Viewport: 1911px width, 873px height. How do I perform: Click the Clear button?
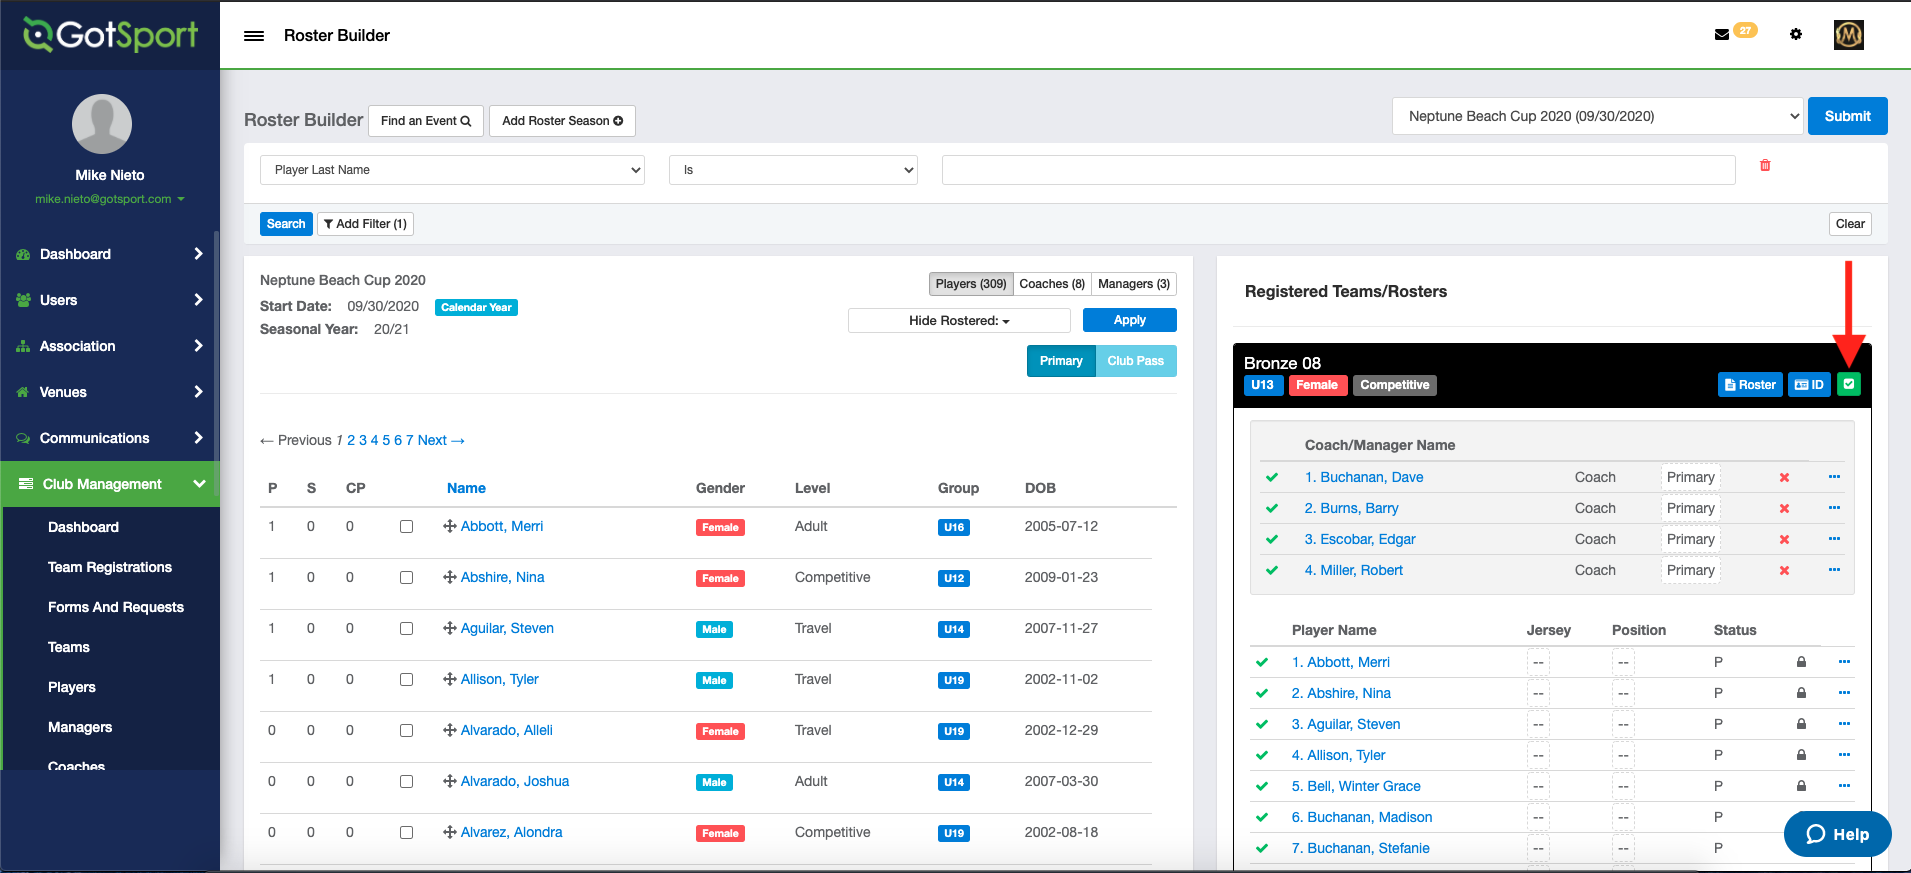coord(1850,224)
